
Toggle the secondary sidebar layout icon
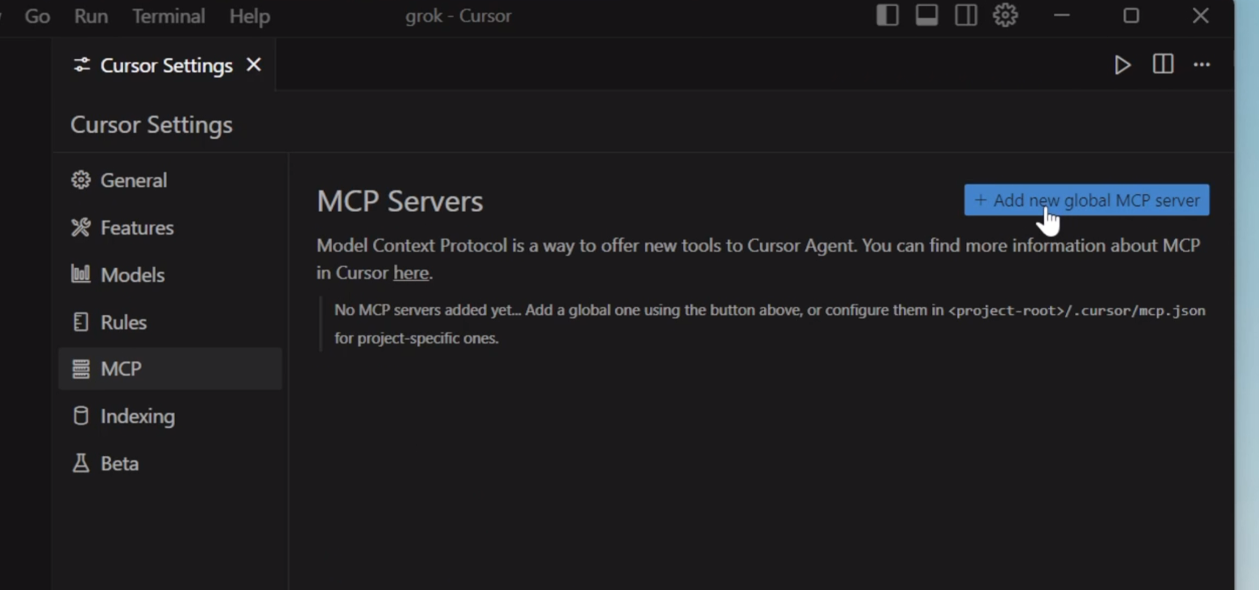pos(966,16)
